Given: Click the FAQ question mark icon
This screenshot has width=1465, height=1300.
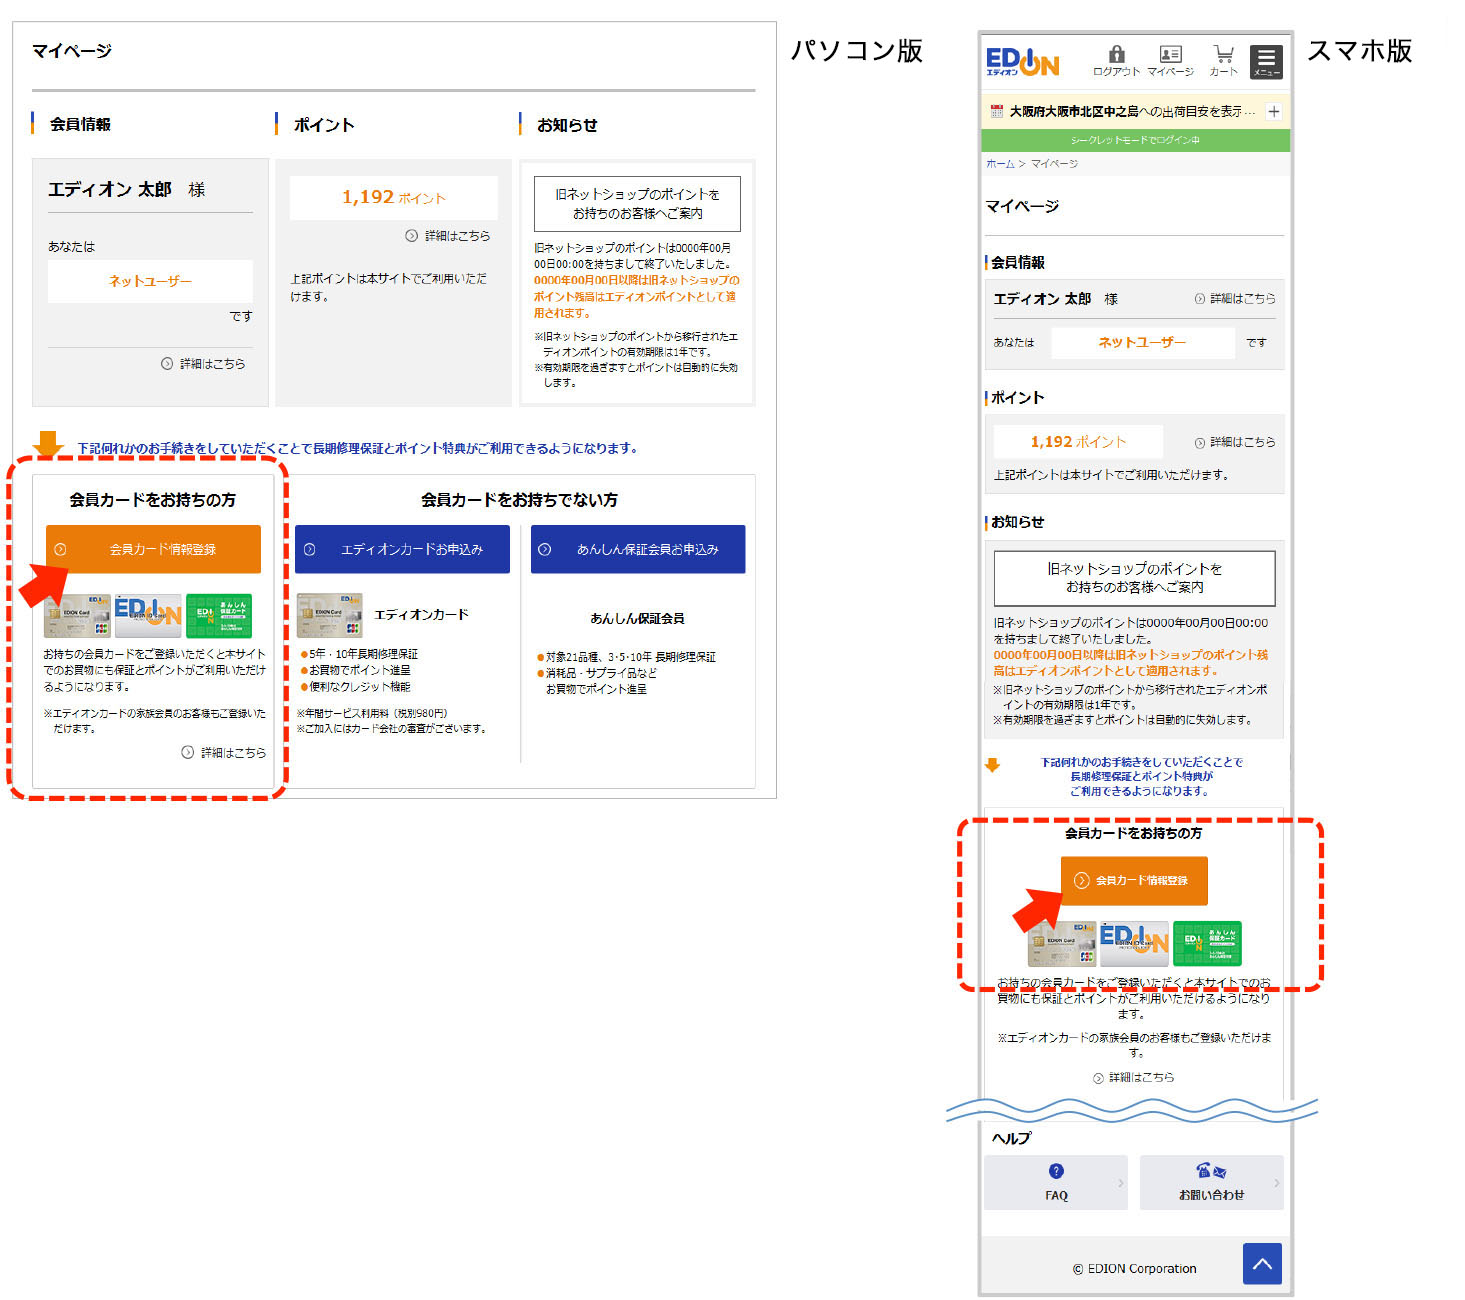Looking at the screenshot, I should 1056,1171.
